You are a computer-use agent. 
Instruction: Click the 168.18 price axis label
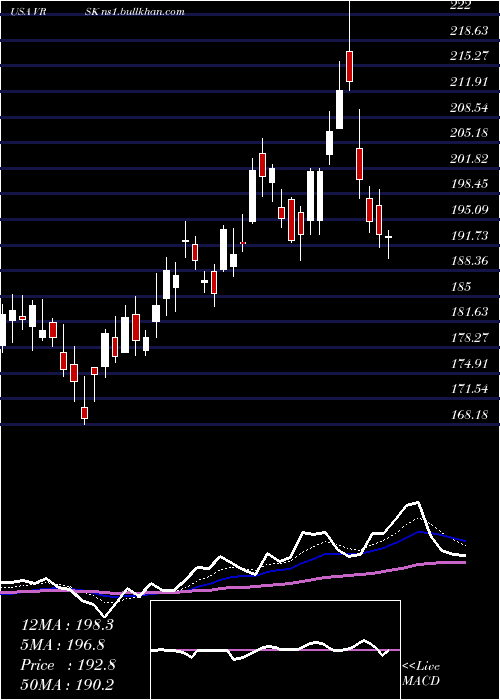pos(468,415)
